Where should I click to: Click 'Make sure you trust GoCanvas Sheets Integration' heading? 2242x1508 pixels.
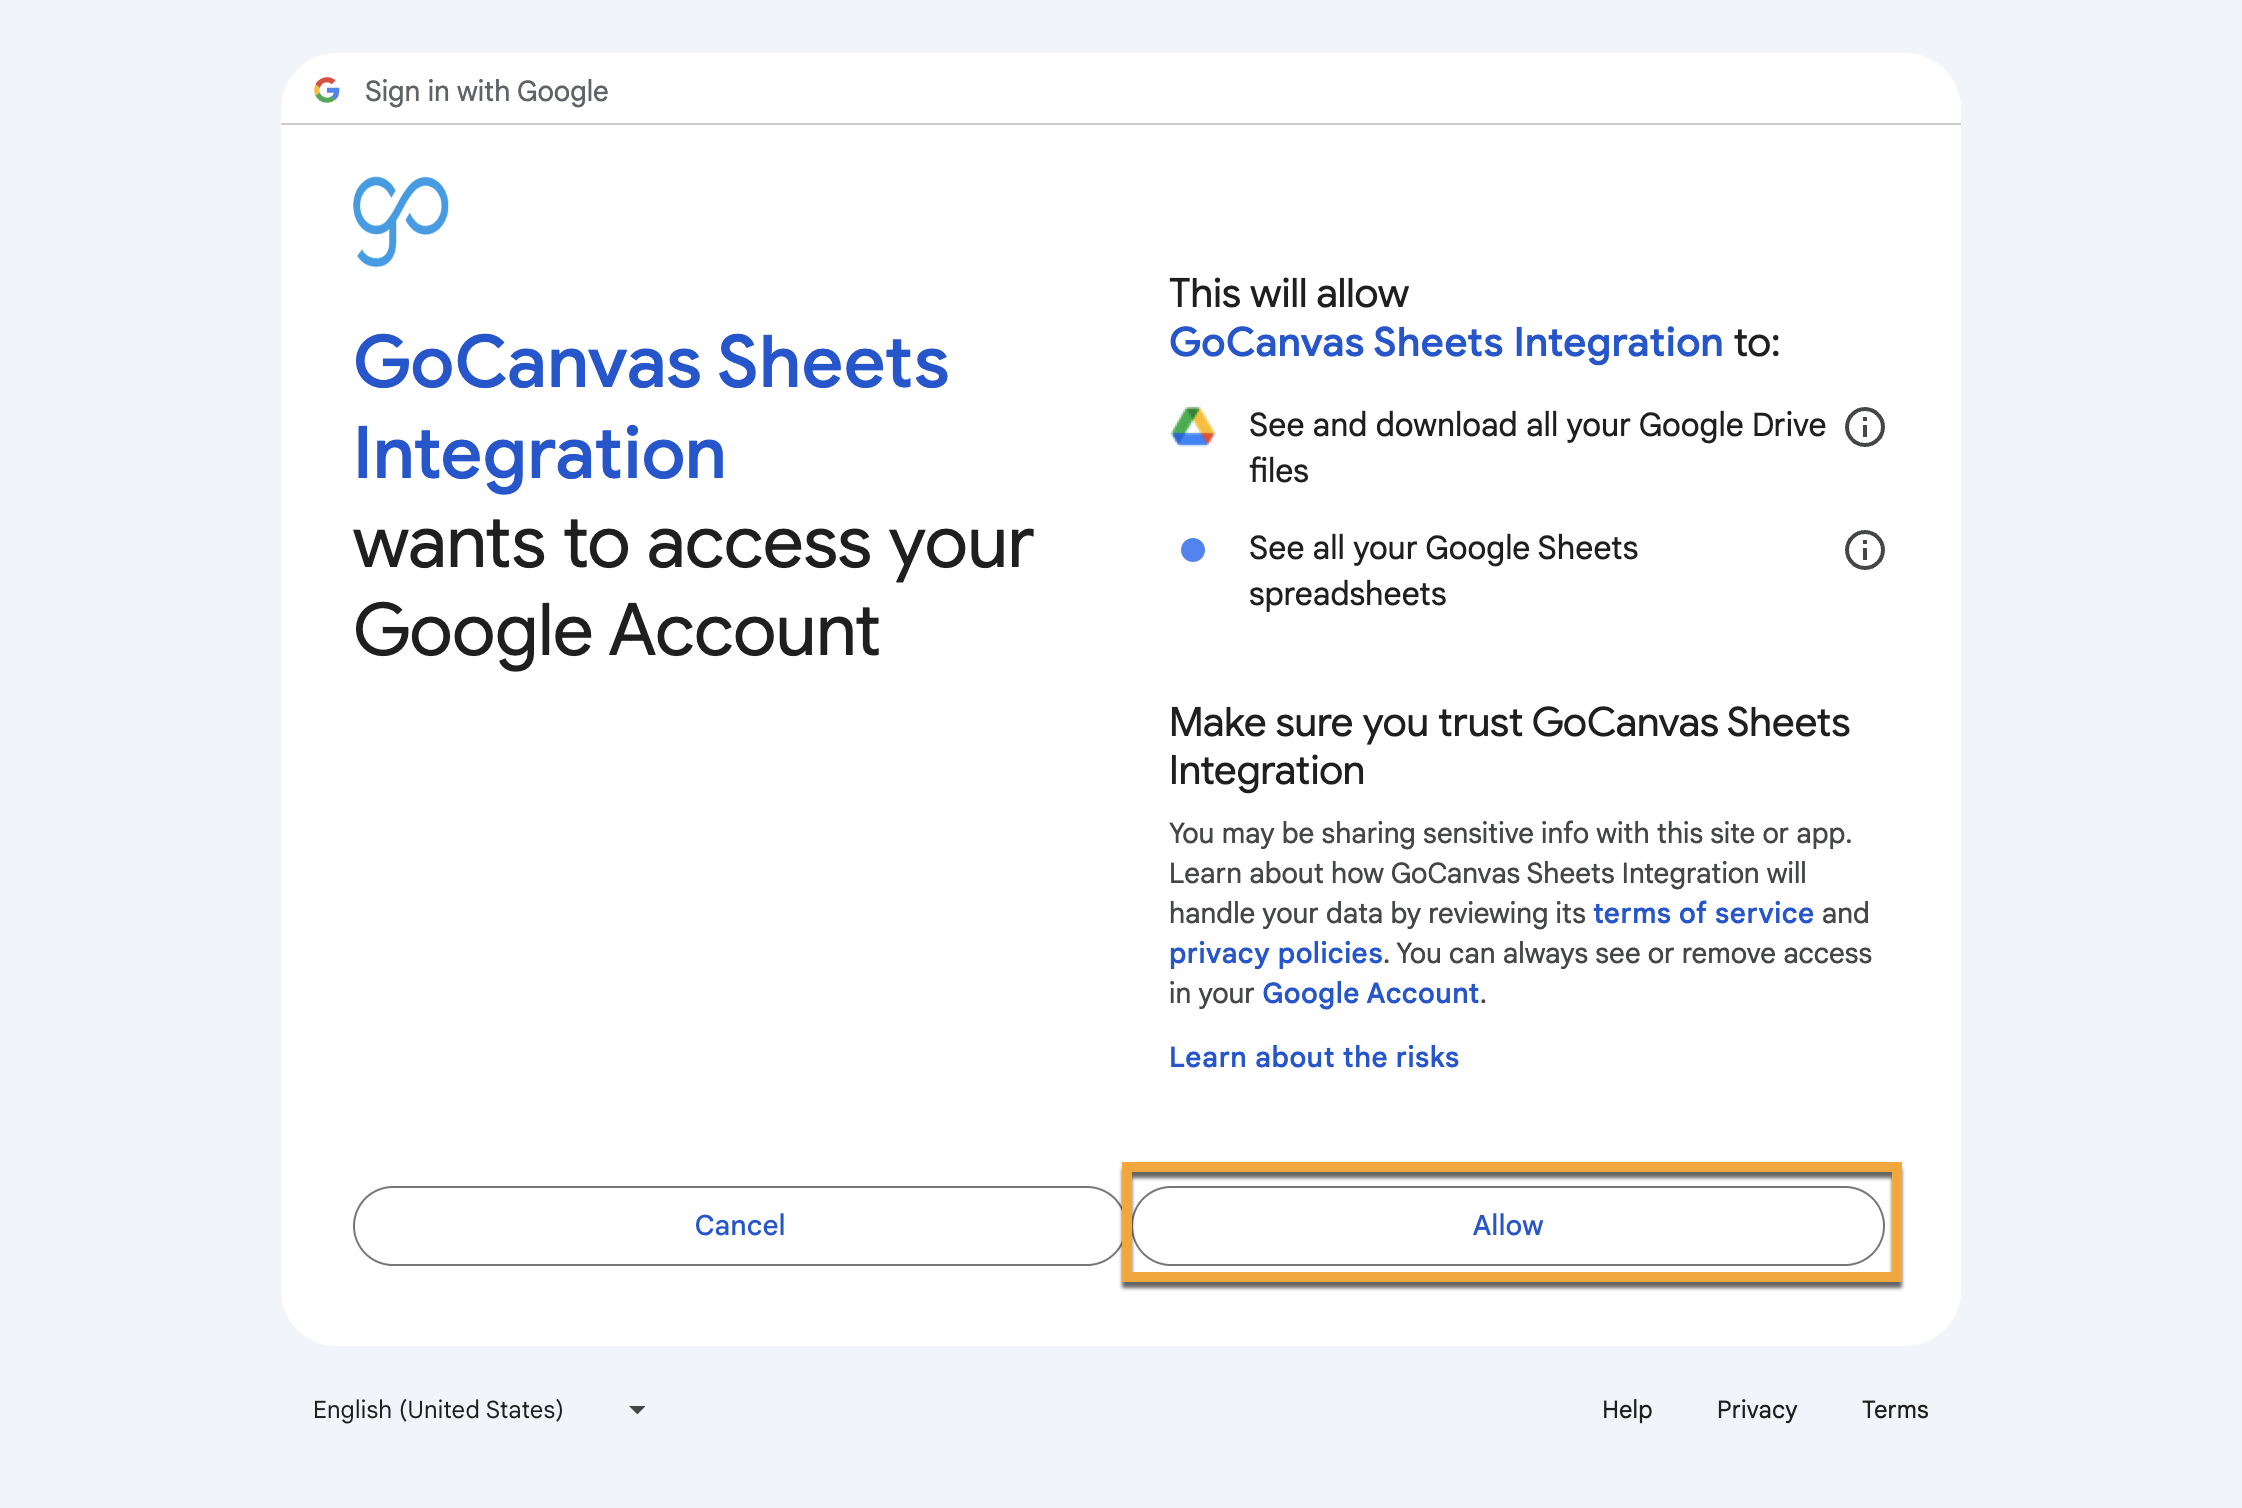coord(1509,746)
